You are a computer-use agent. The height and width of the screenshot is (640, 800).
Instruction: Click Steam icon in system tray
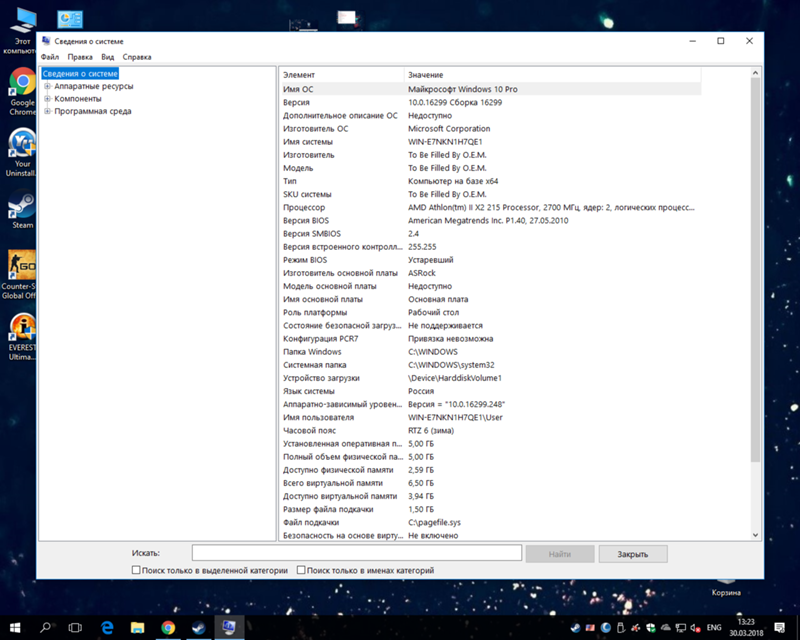(575, 628)
